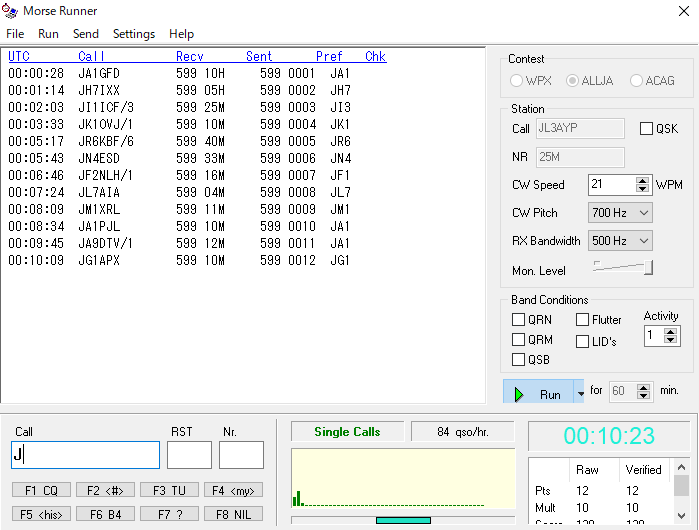The width and height of the screenshot is (699, 530).
Task: Click the cyan RIT tuning indicator bar
Action: point(403,520)
